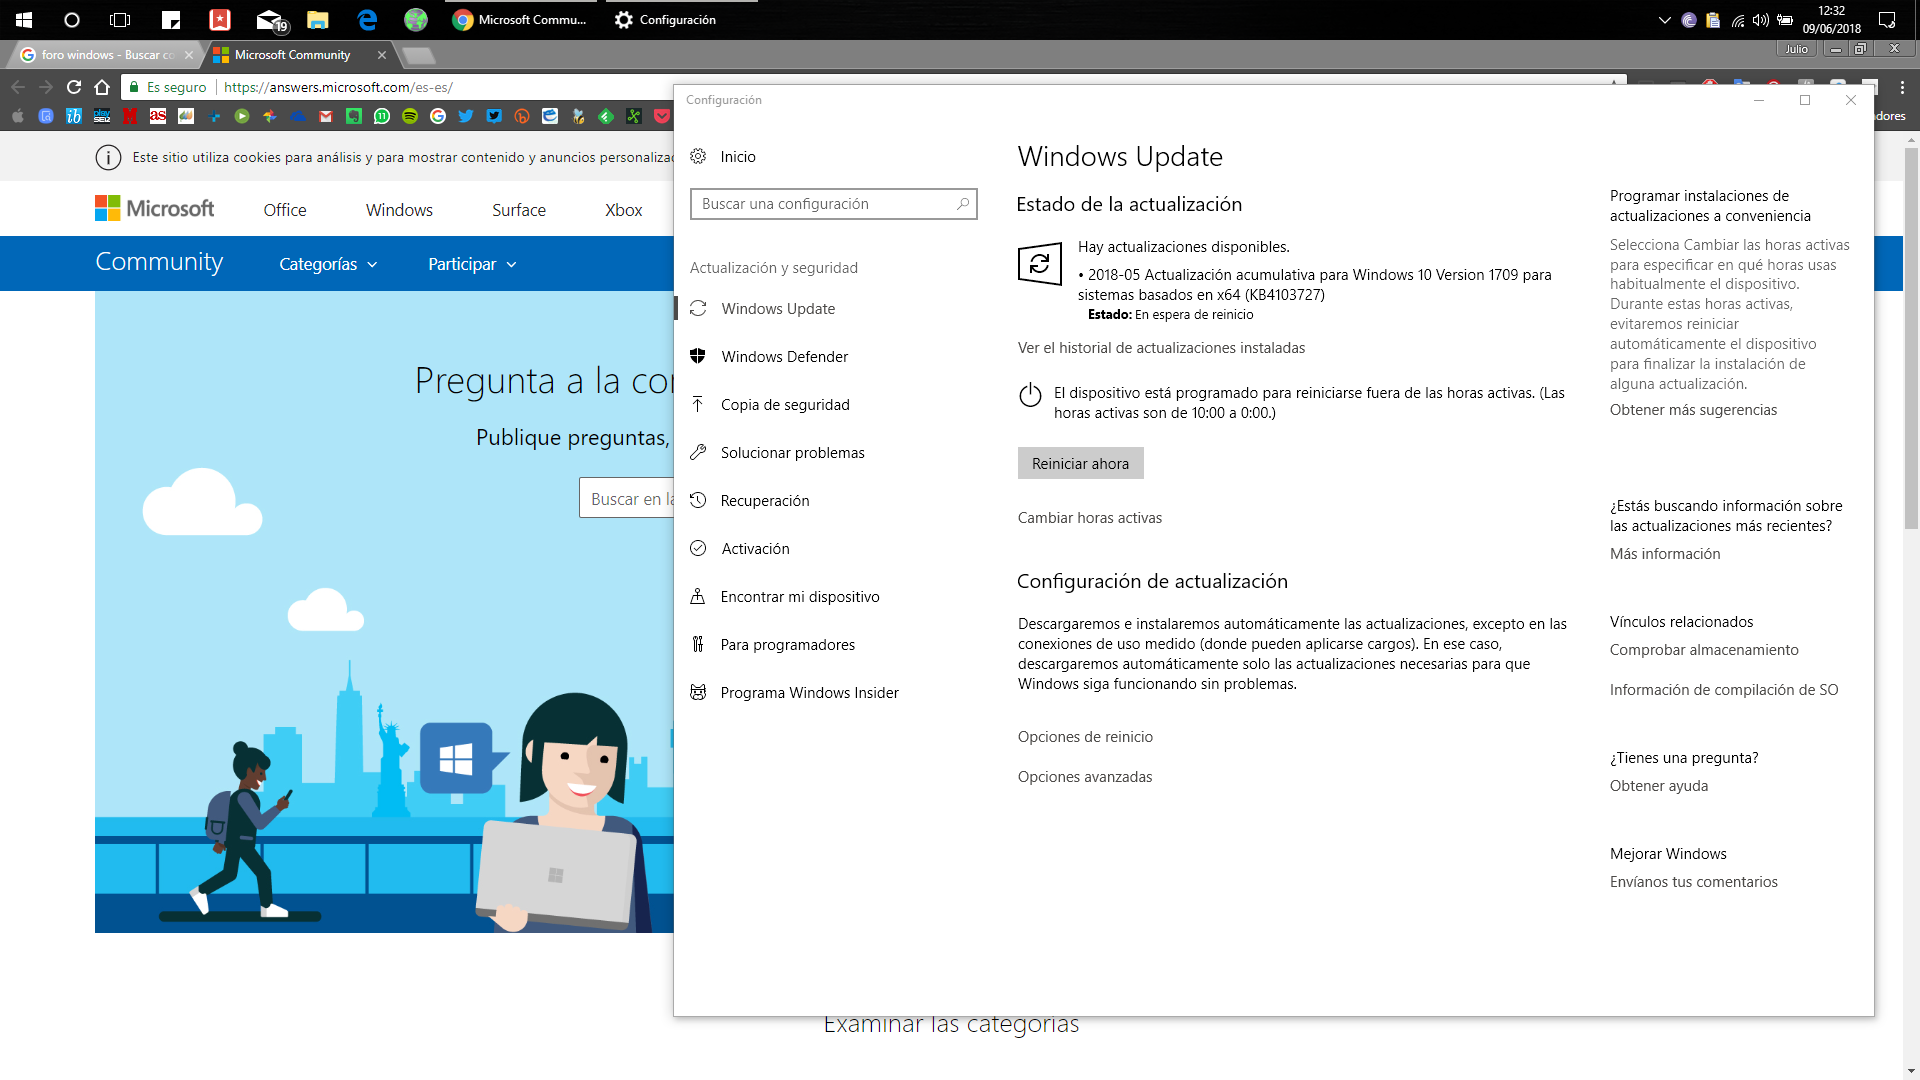Click the Windows Start button
The width and height of the screenshot is (1920, 1080).
point(24,20)
